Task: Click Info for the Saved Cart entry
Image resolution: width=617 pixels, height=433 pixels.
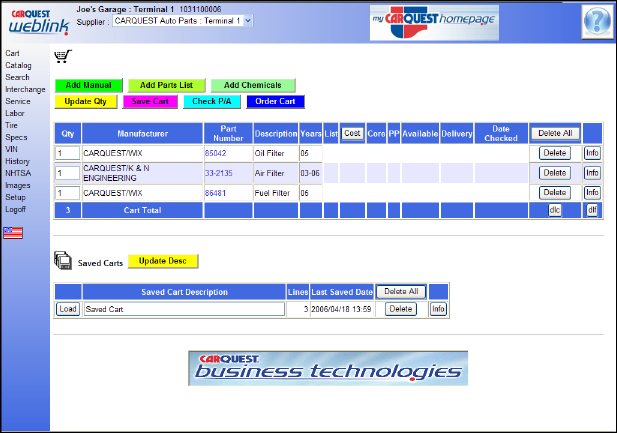Action: click(x=438, y=309)
